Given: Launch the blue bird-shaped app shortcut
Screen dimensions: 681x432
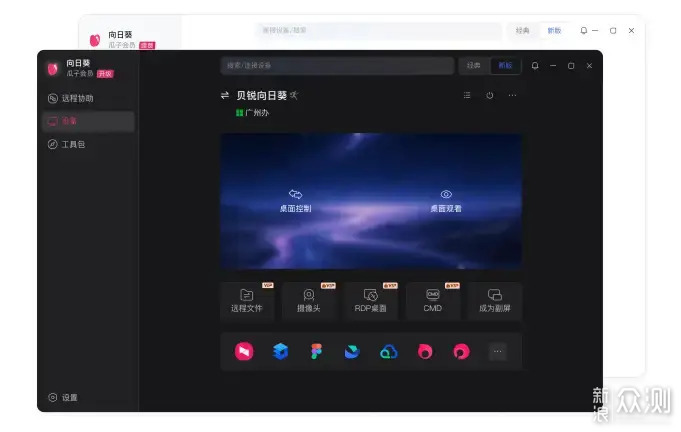Looking at the screenshot, I should [352, 351].
